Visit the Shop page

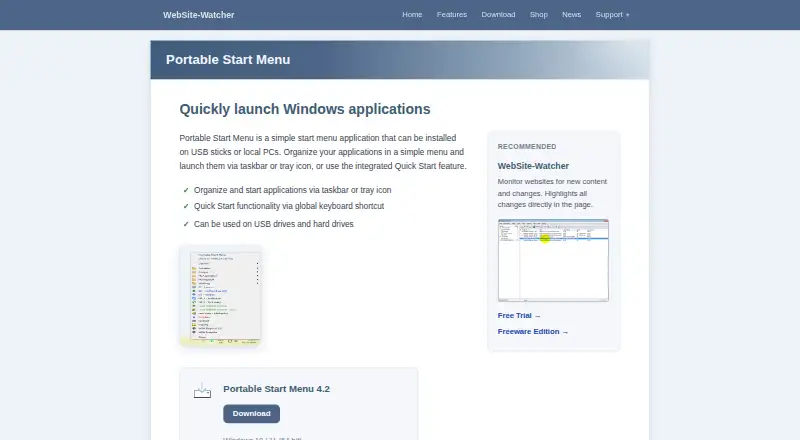538,15
